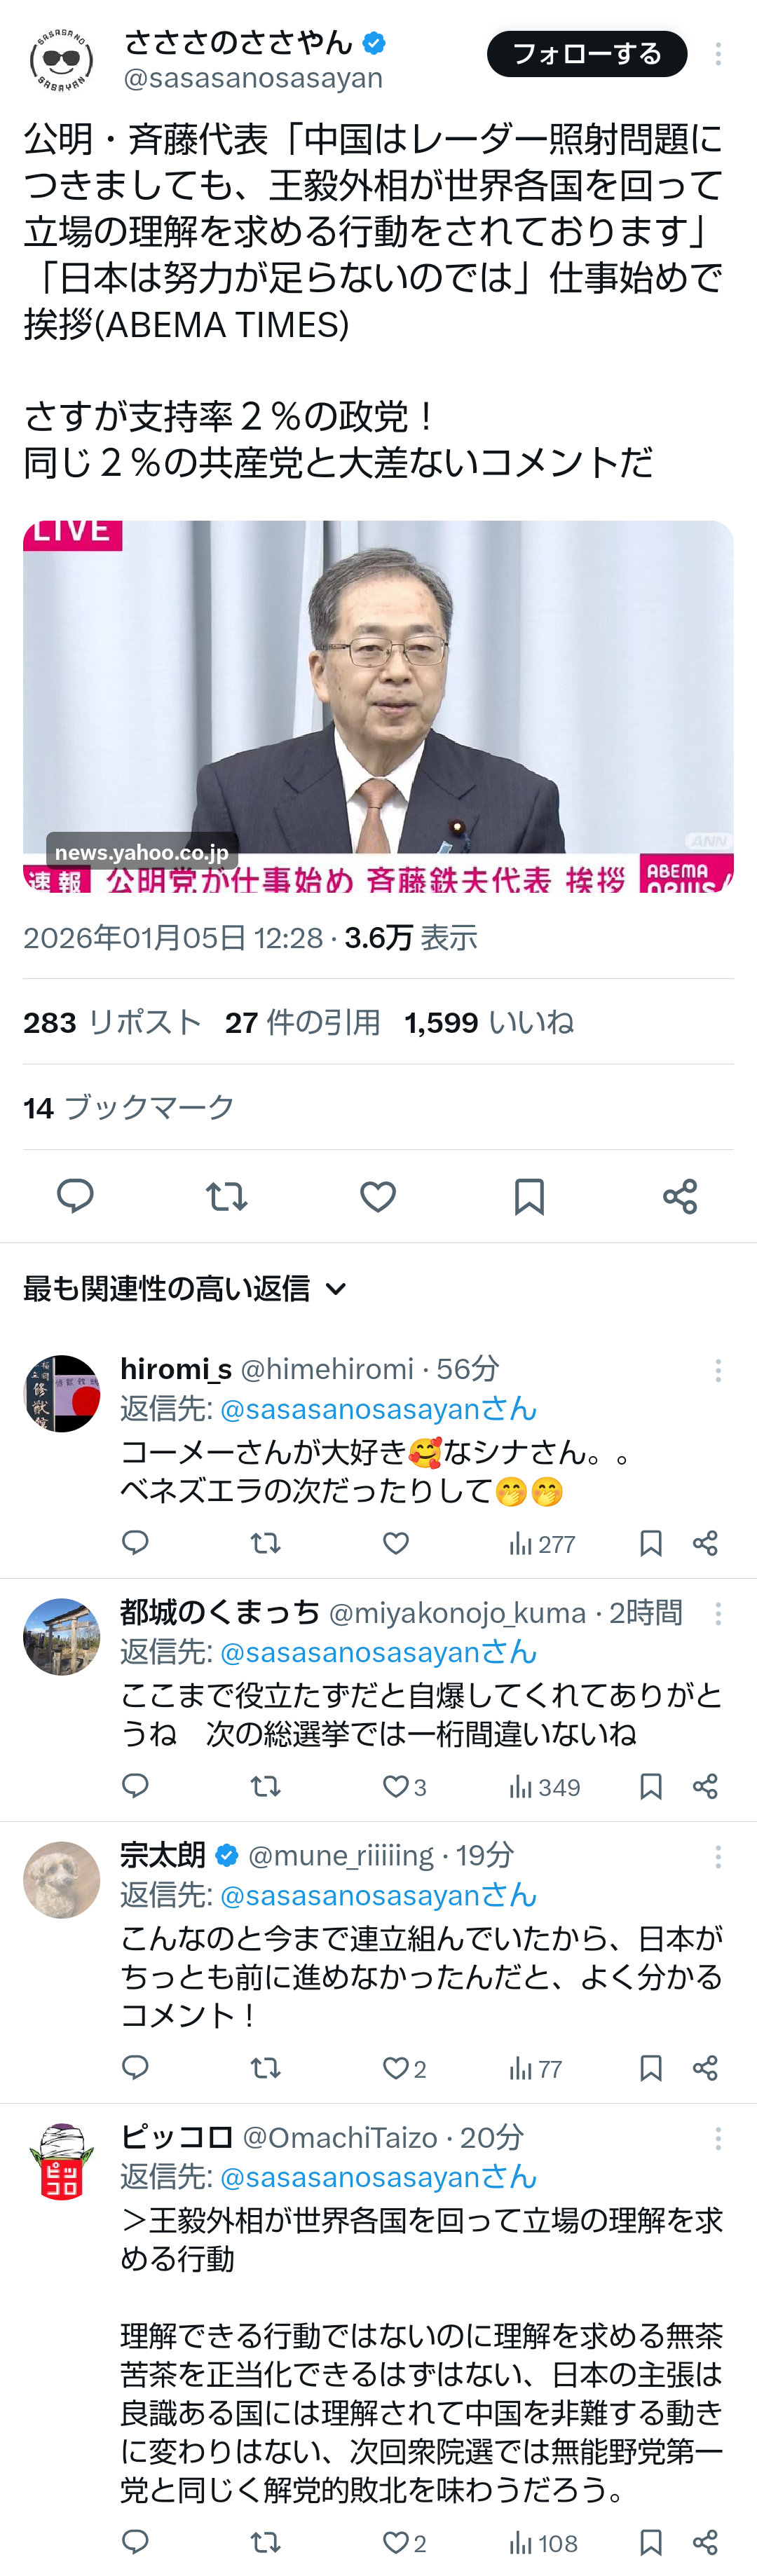757x2576 pixels.
Task: Open sasasanosasayan profile avatar
Action: 61,60
